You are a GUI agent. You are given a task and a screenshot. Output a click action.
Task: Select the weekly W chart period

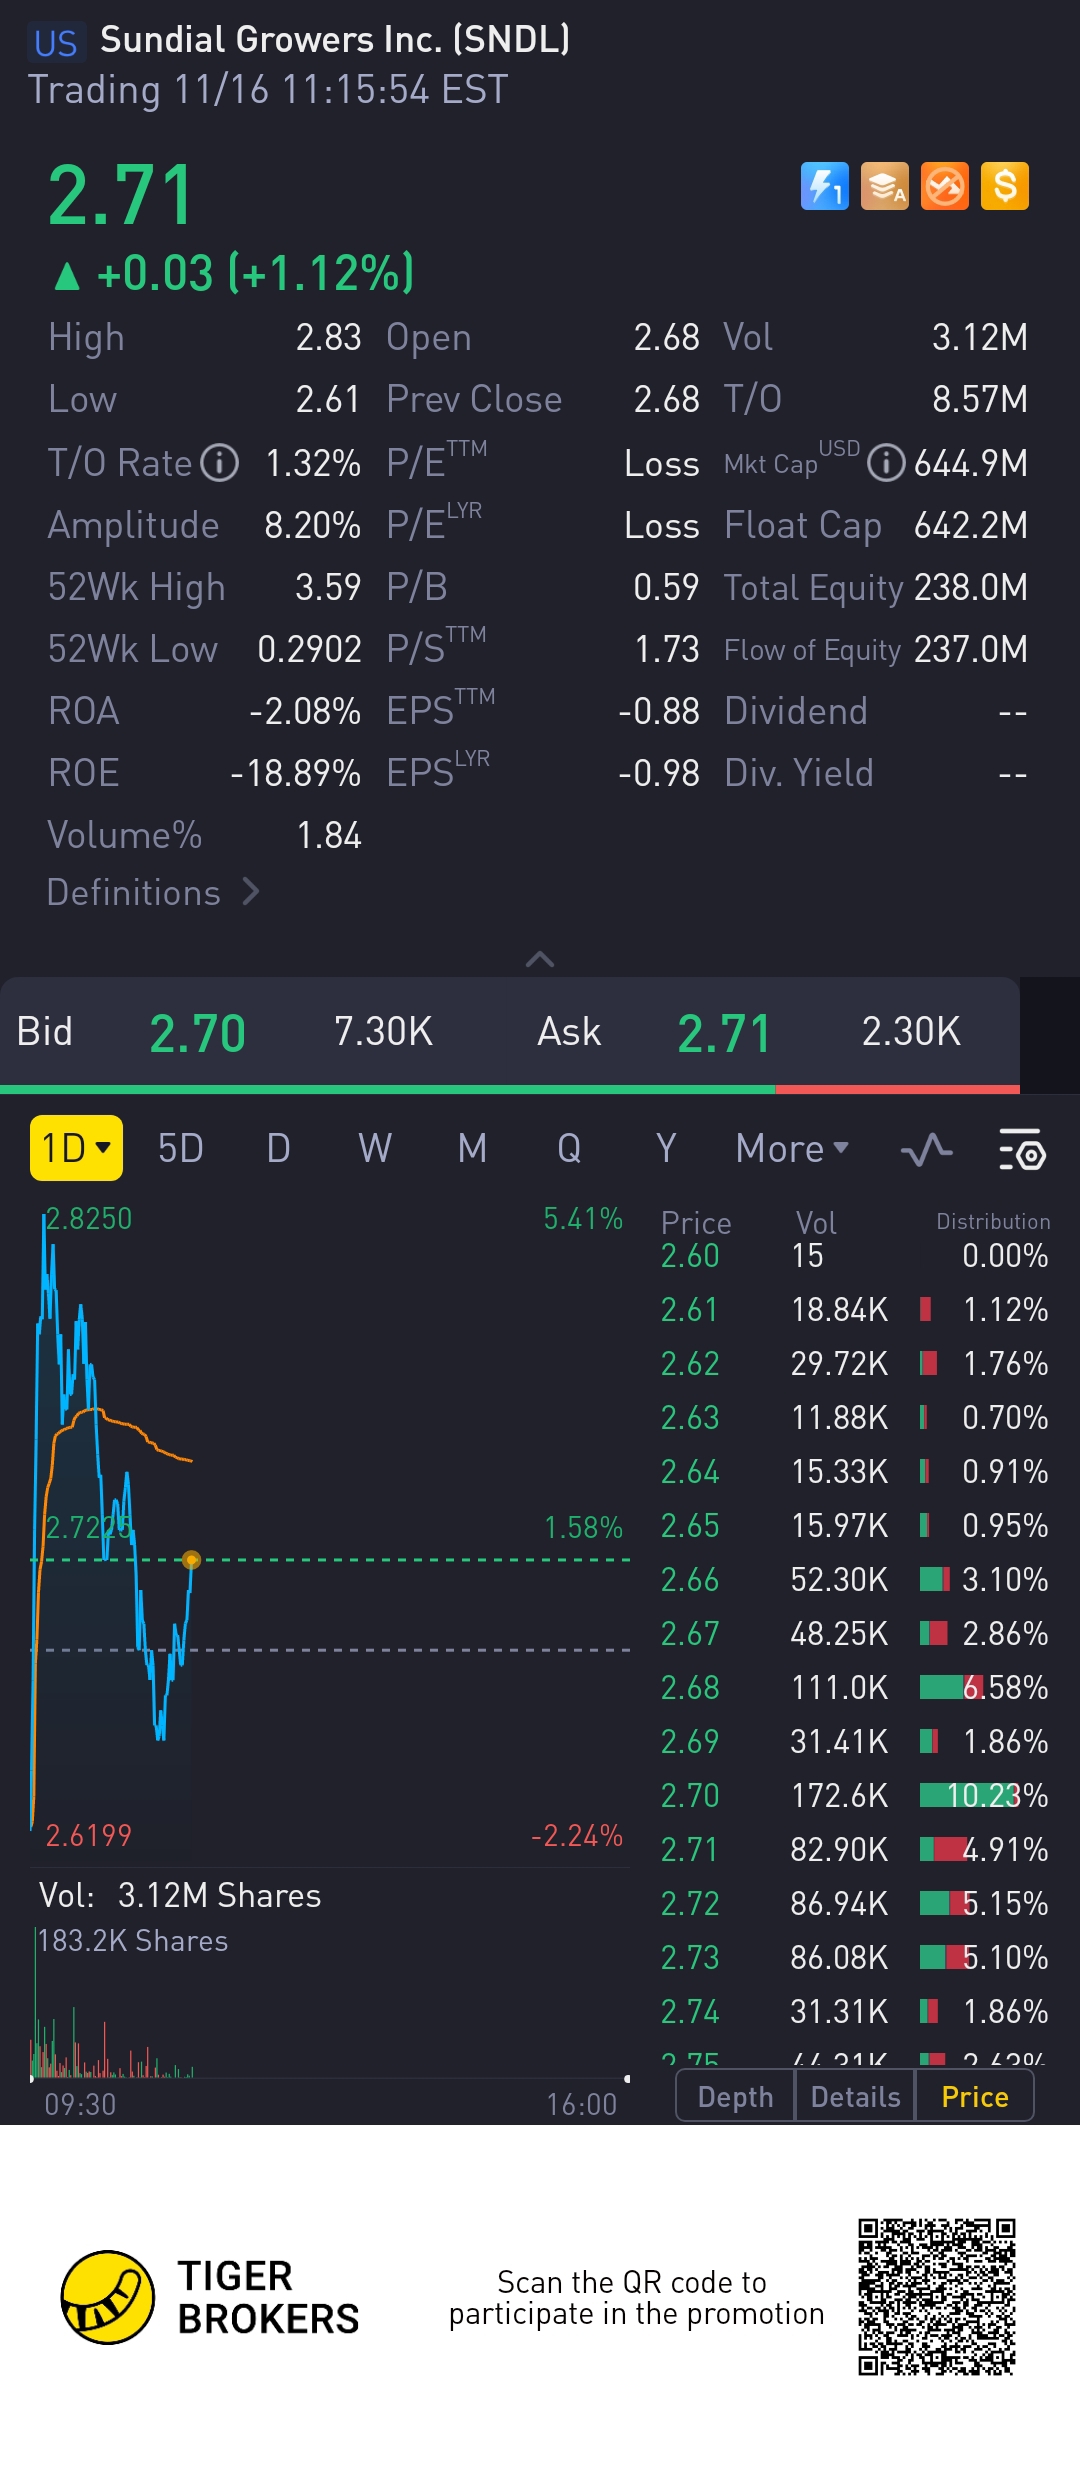pyautogui.click(x=375, y=1149)
